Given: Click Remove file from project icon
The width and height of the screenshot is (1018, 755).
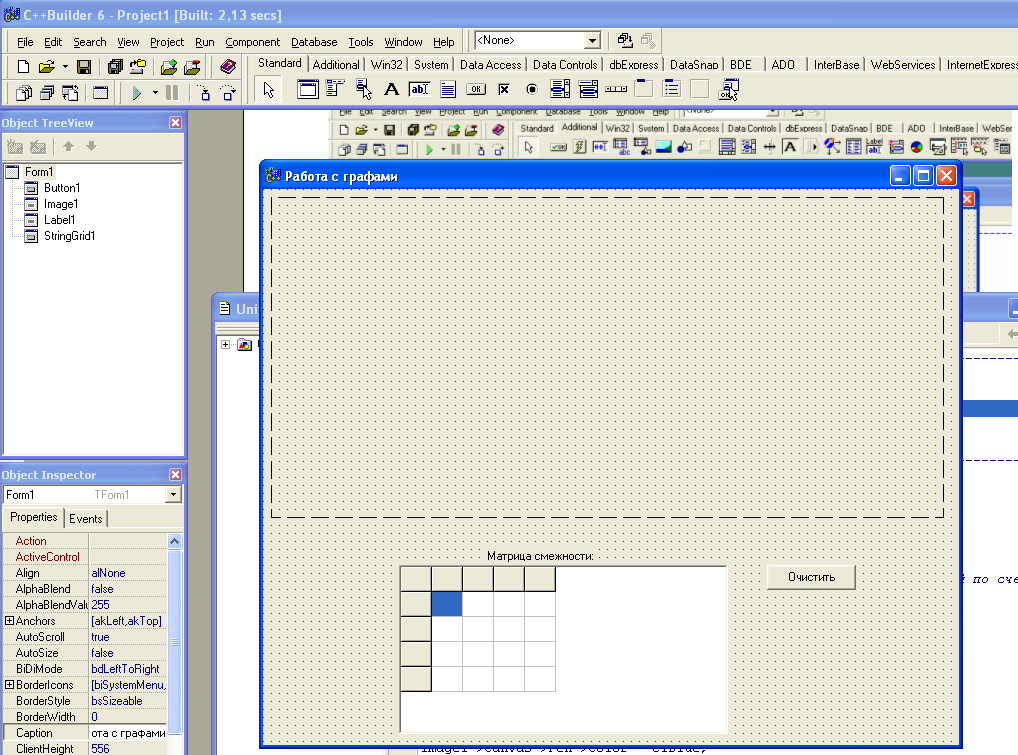Looking at the screenshot, I should tap(192, 66).
